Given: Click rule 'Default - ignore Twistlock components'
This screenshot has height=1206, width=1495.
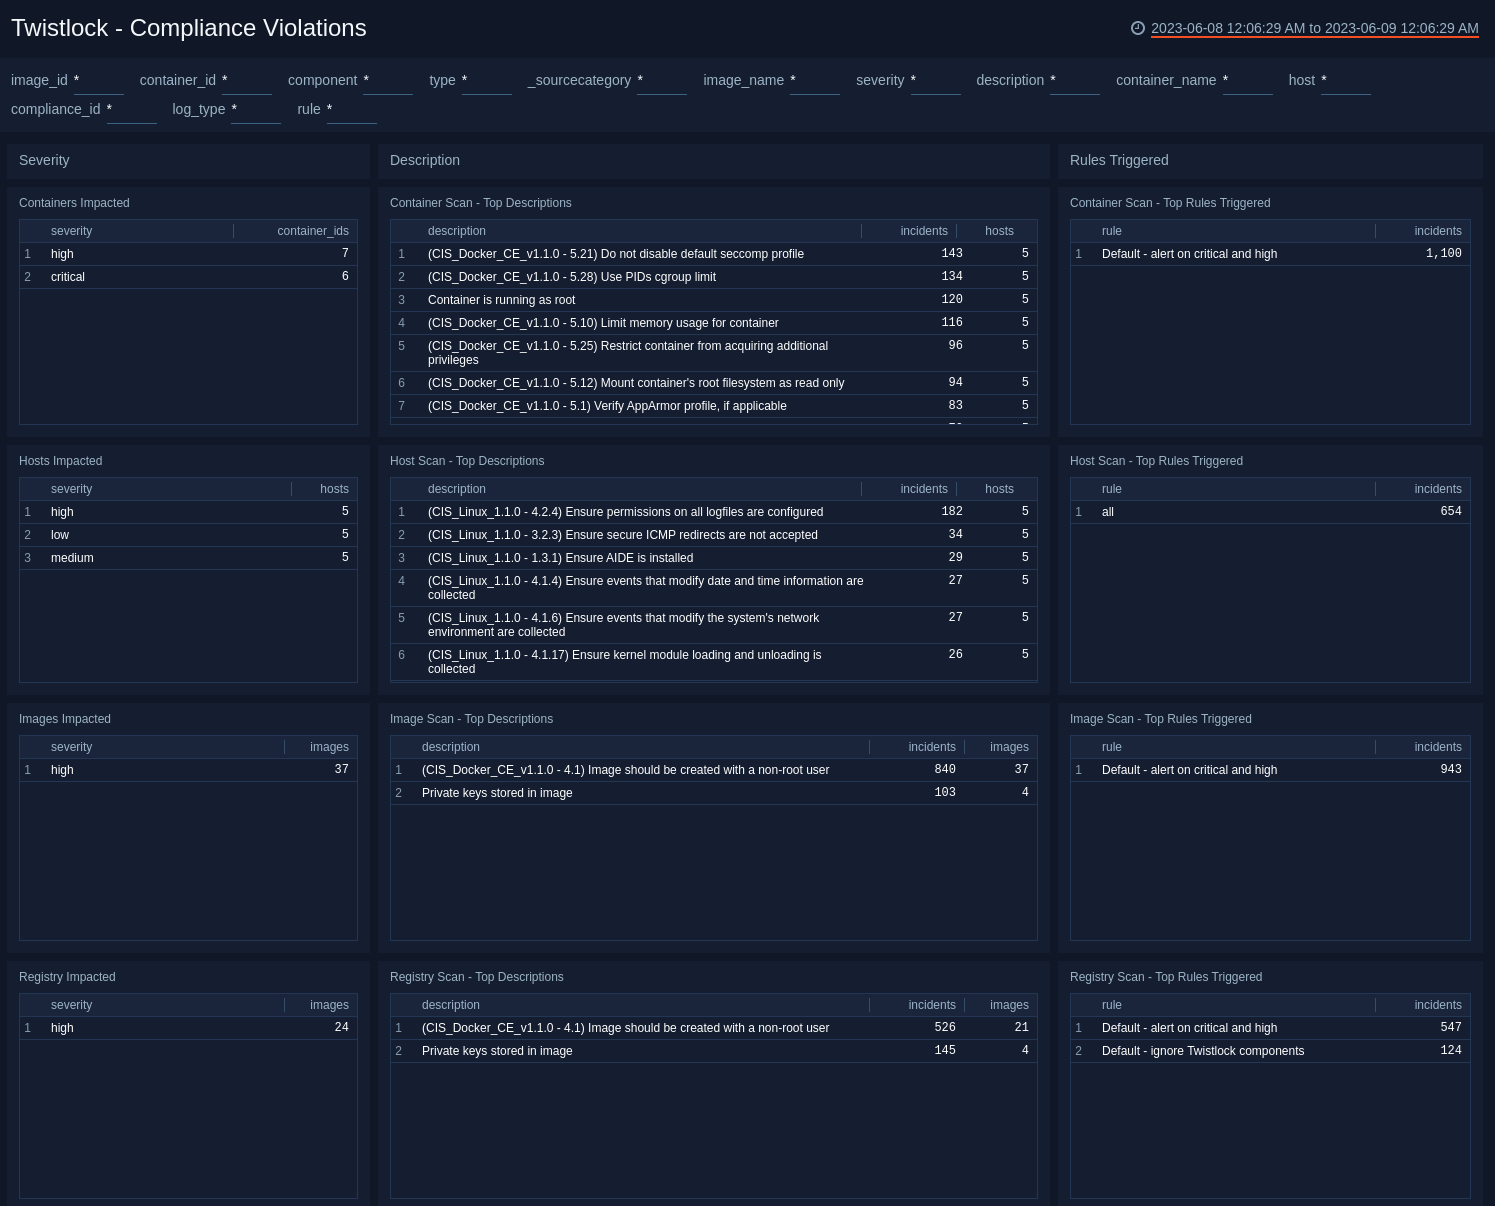Looking at the screenshot, I should pos(1203,1051).
